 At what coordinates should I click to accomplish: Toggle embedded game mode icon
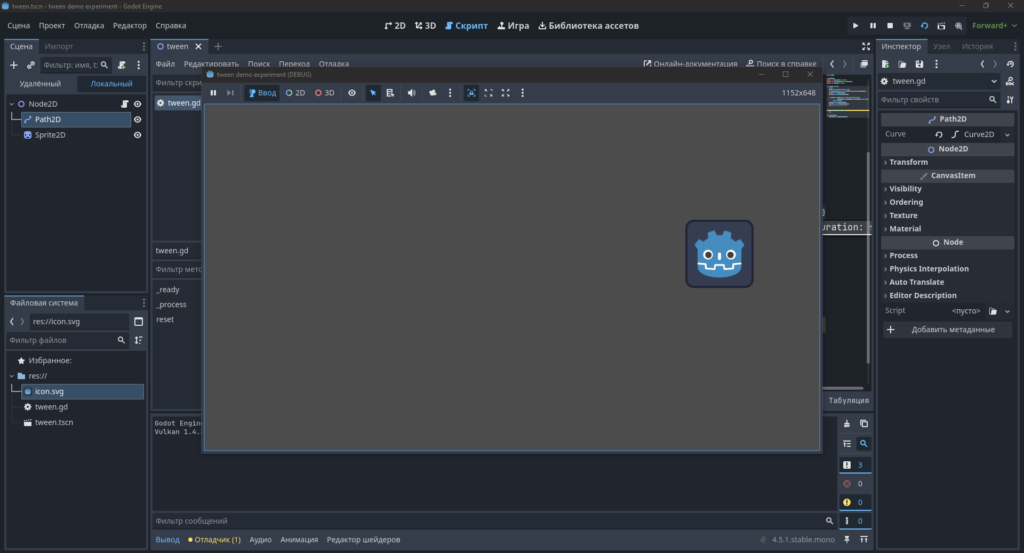pos(471,93)
